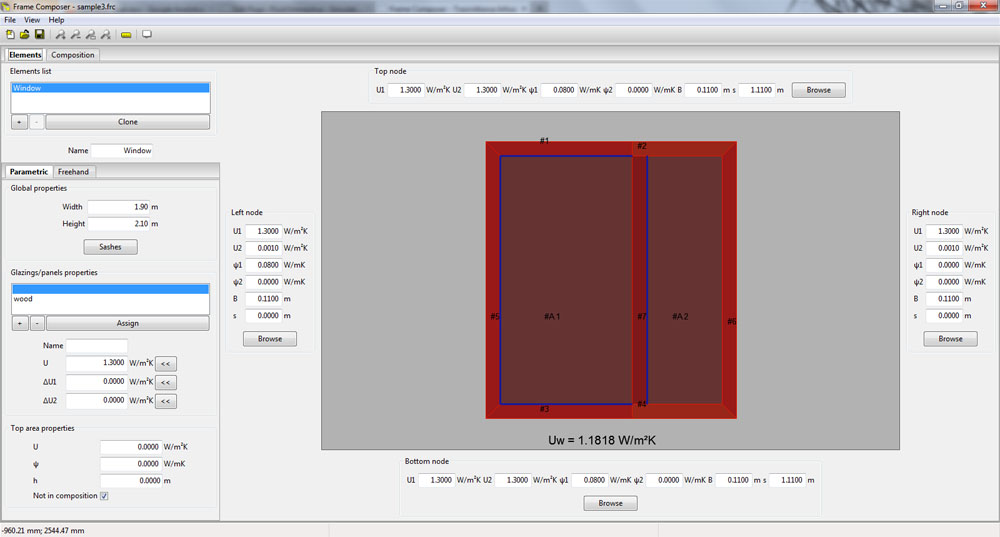This screenshot has width=1000, height=537.
Task: Click the Width input field
Action: tap(119, 207)
